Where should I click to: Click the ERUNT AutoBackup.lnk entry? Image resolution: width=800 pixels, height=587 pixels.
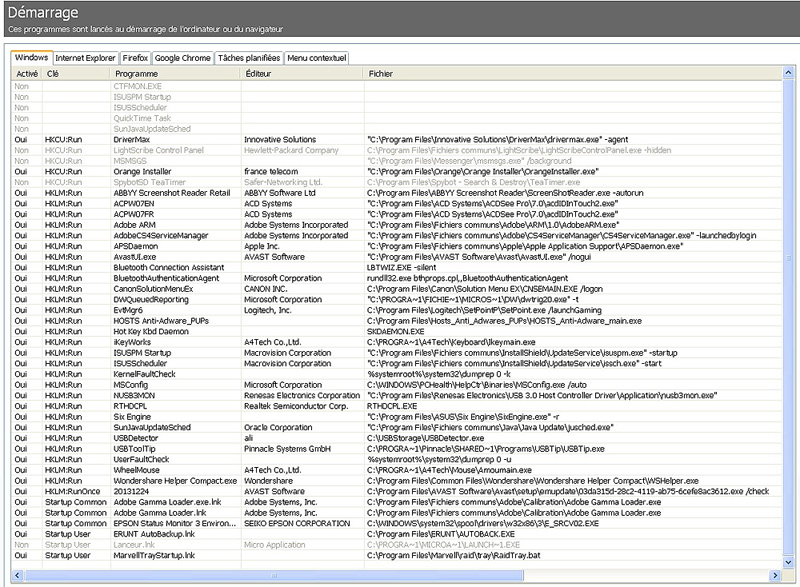coord(397,534)
